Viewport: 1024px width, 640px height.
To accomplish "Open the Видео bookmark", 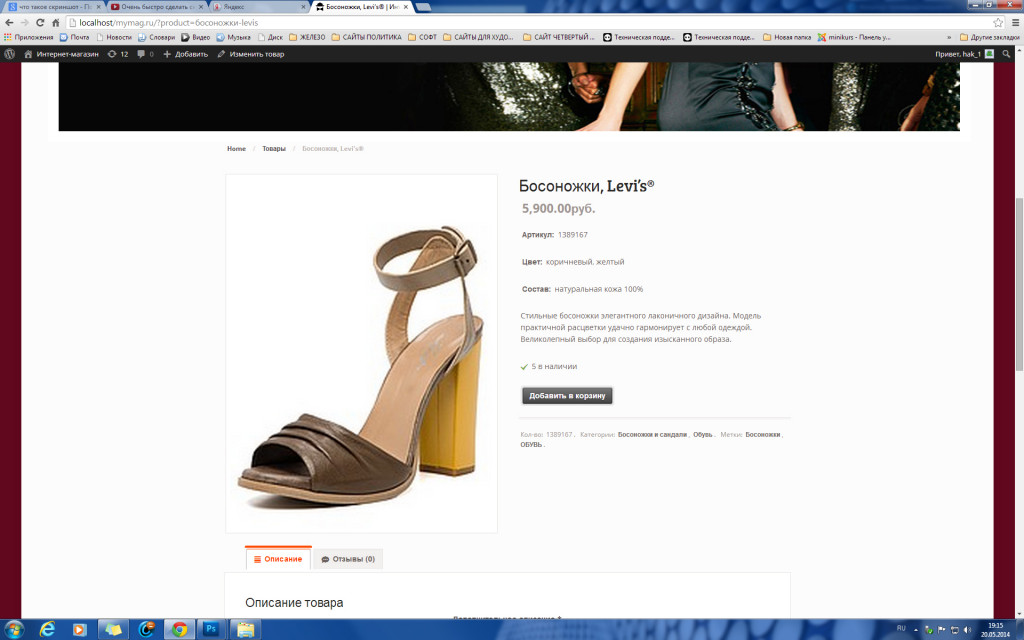I will click(x=195, y=37).
